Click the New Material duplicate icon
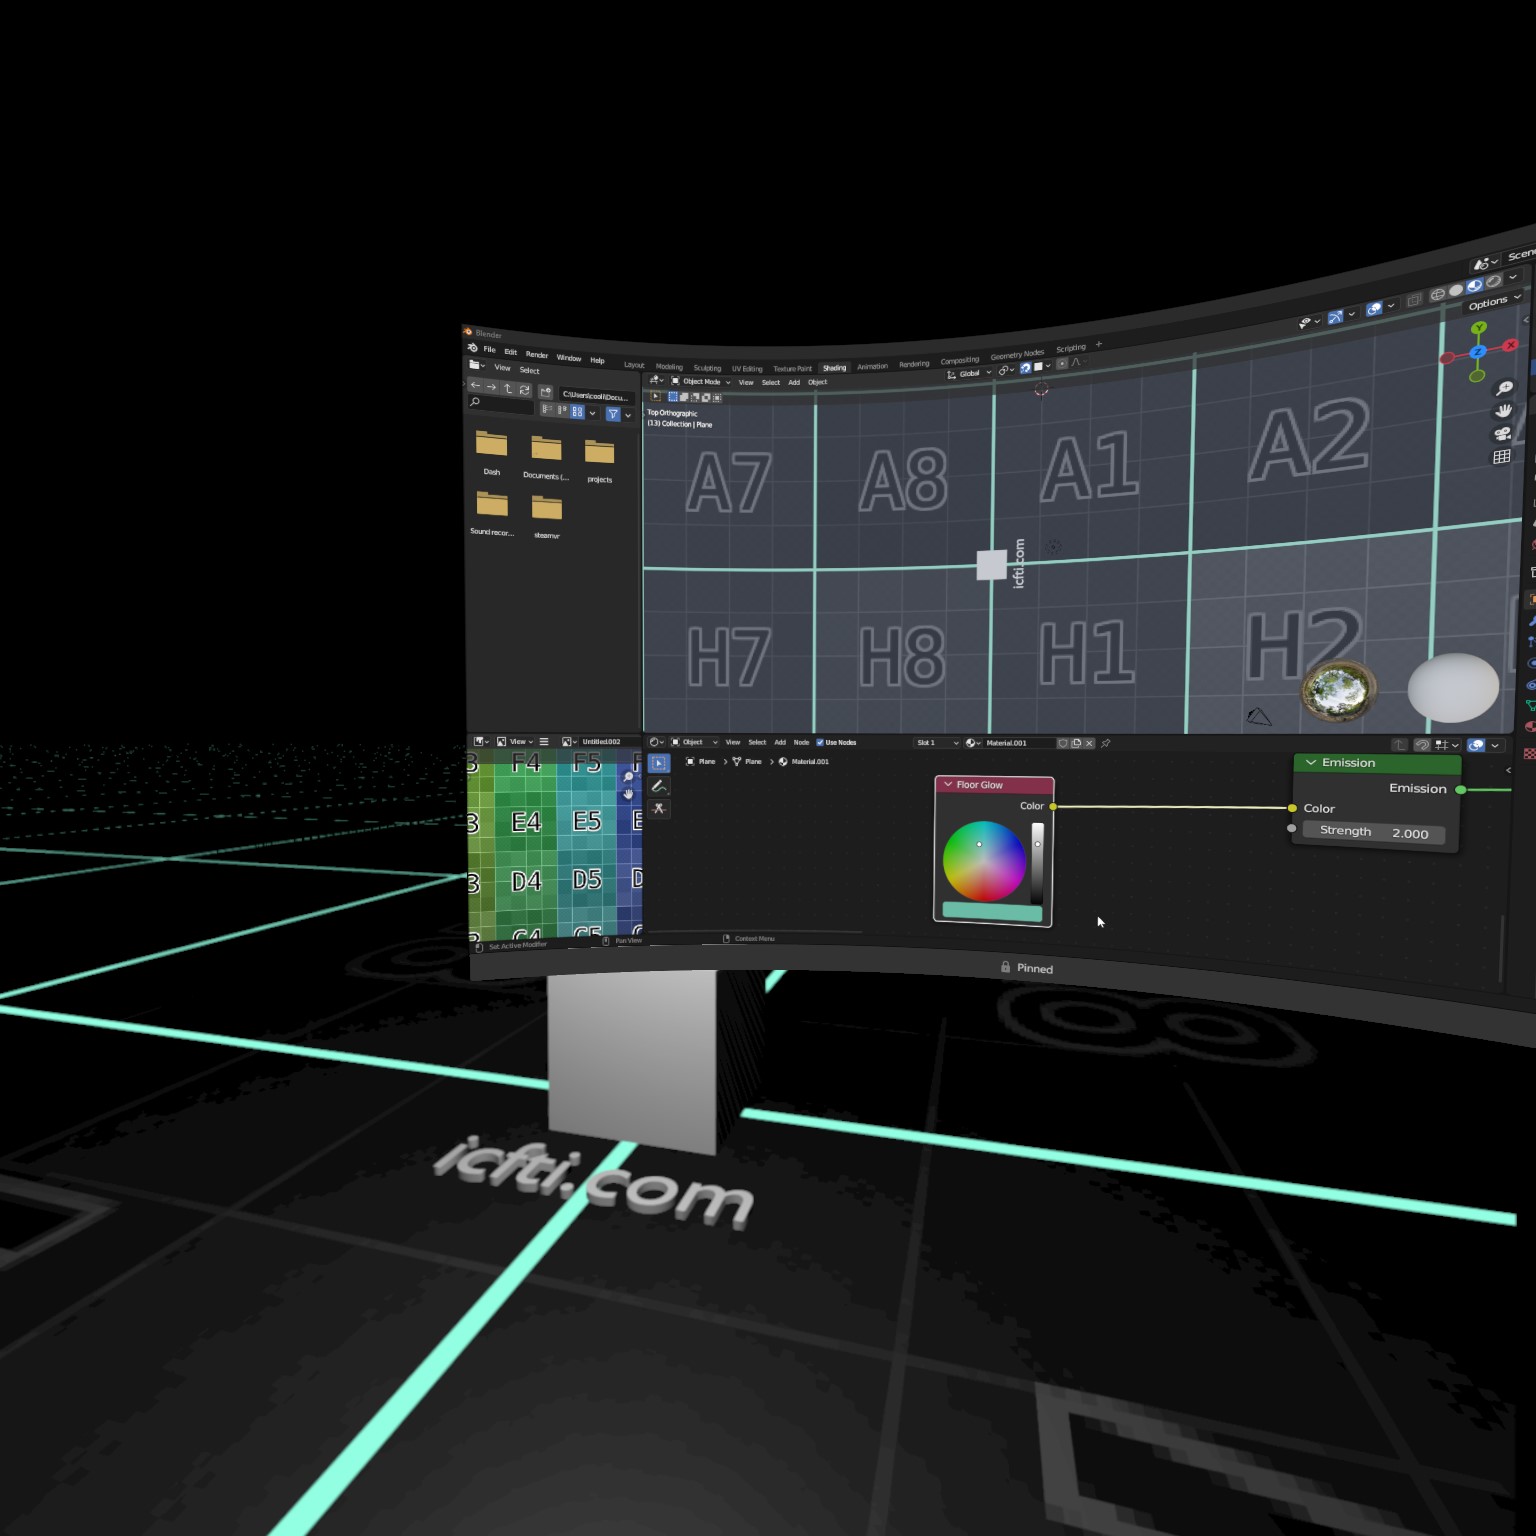This screenshot has width=1536, height=1536. pos(1077,743)
